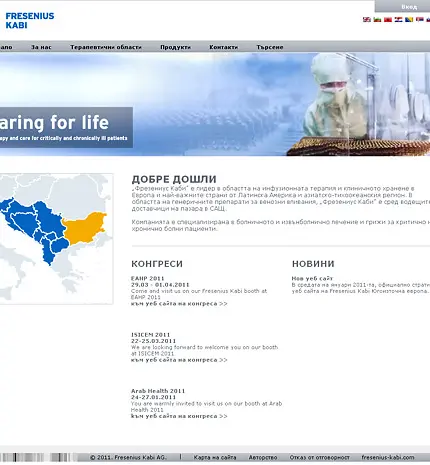Click the ISICEM 2011 congress title
The image size is (430, 465).
(x=151, y=335)
